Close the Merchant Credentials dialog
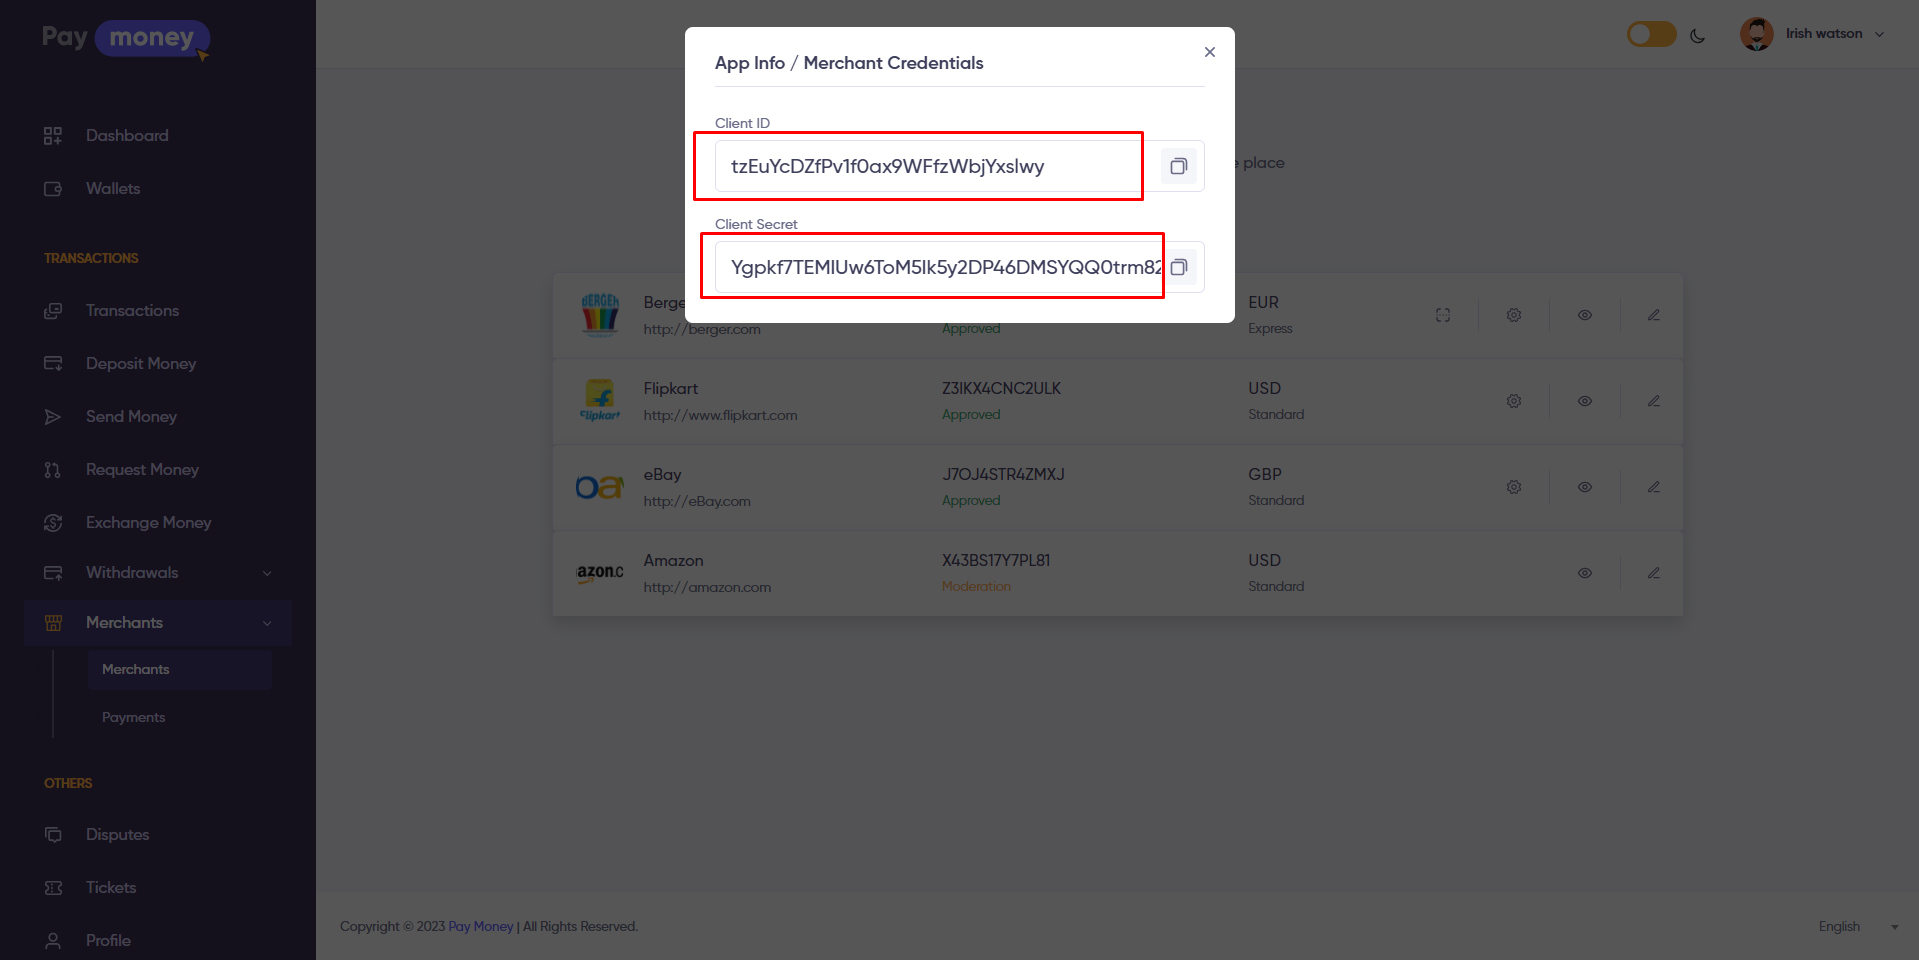Image resolution: width=1919 pixels, height=960 pixels. click(x=1210, y=52)
